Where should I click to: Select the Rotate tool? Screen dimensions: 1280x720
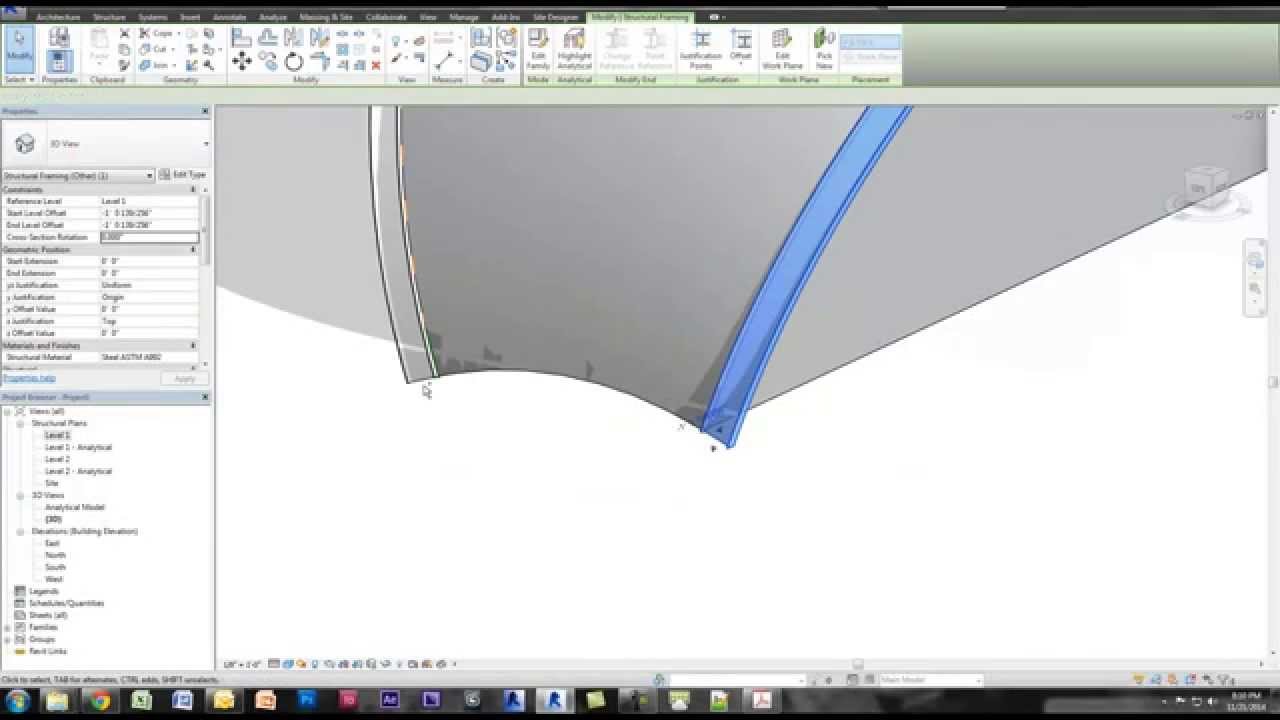(294, 62)
